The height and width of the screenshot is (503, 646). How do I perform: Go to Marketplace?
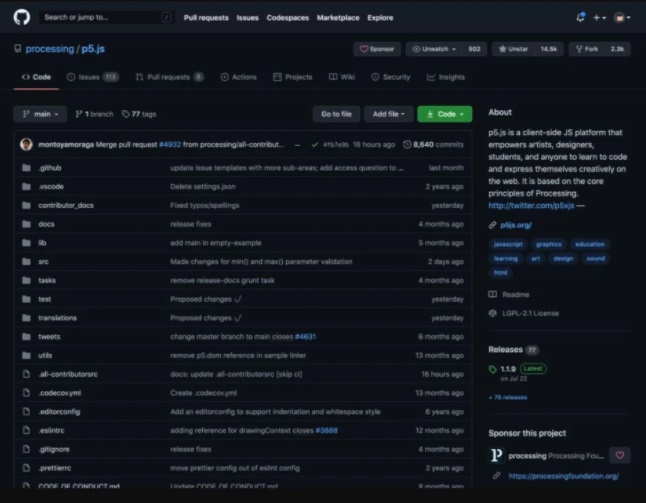(338, 18)
